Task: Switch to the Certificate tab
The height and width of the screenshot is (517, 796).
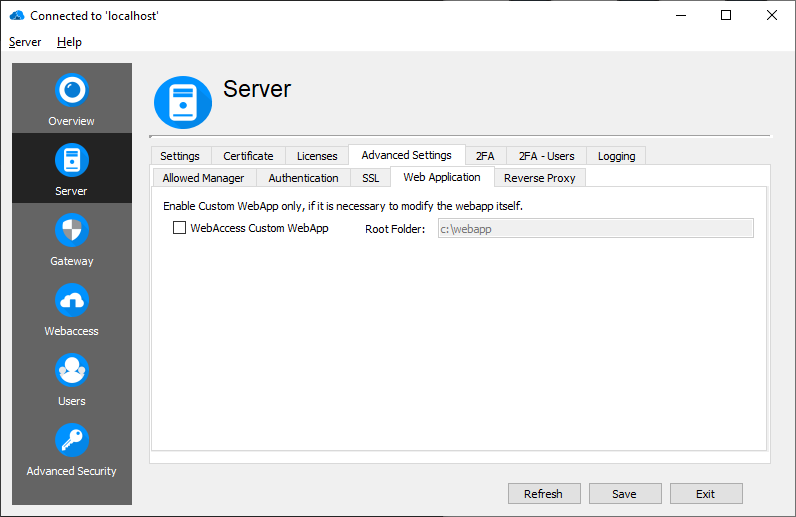Action: pos(248,156)
